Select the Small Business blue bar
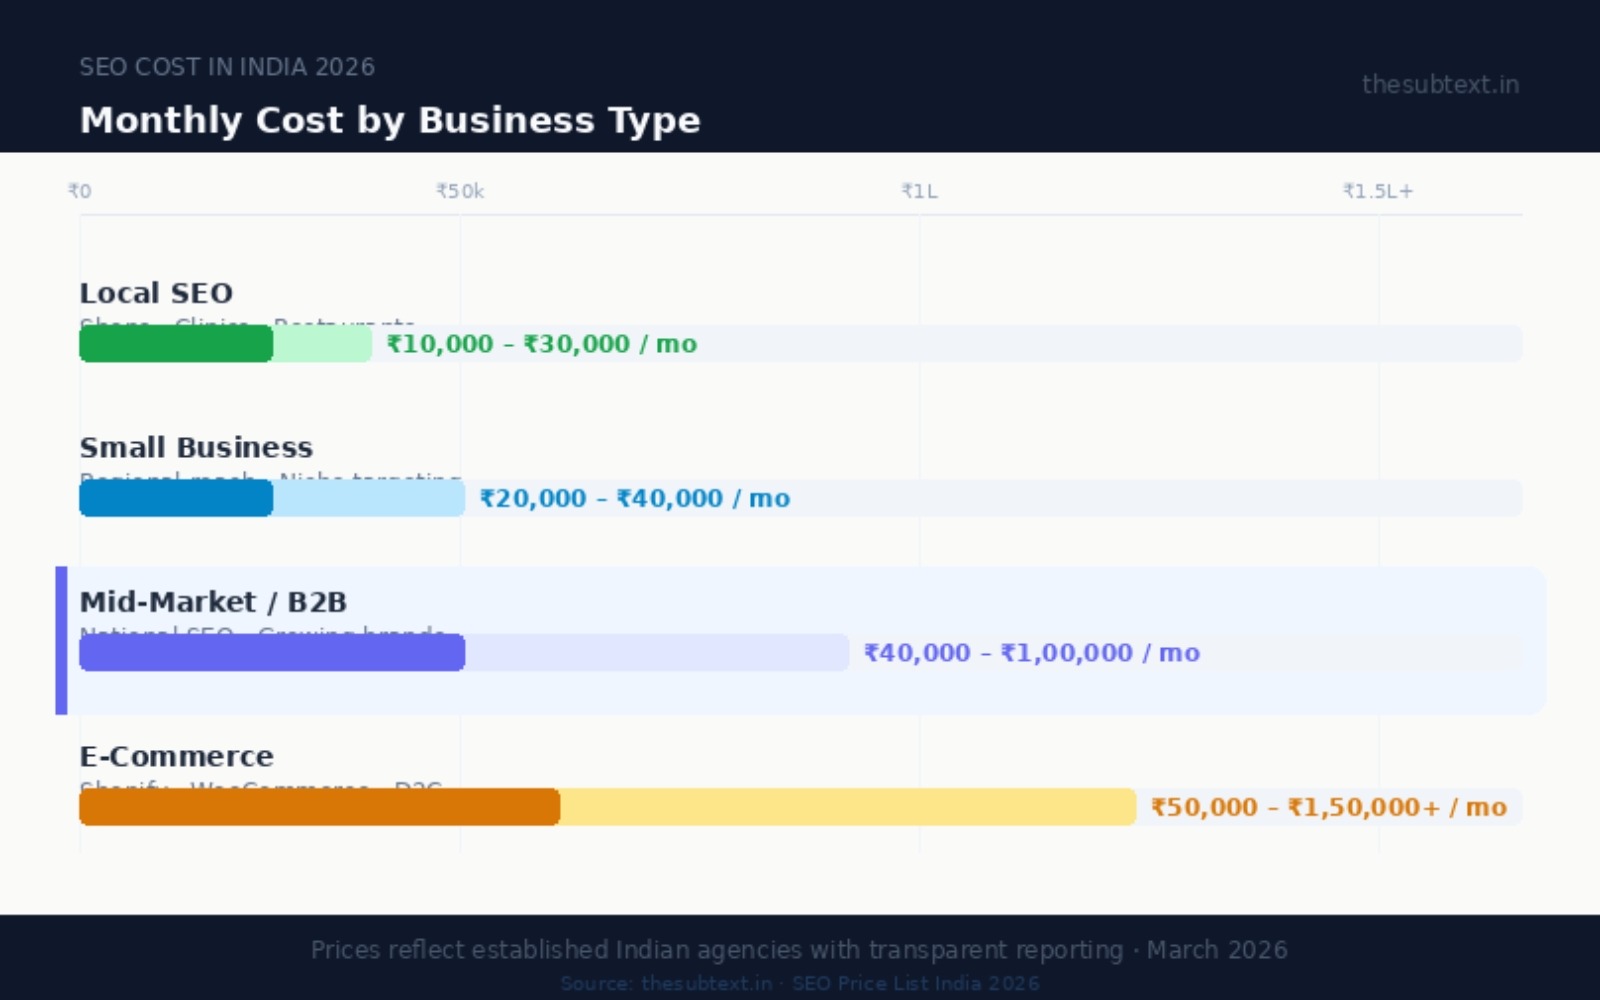 [175, 498]
